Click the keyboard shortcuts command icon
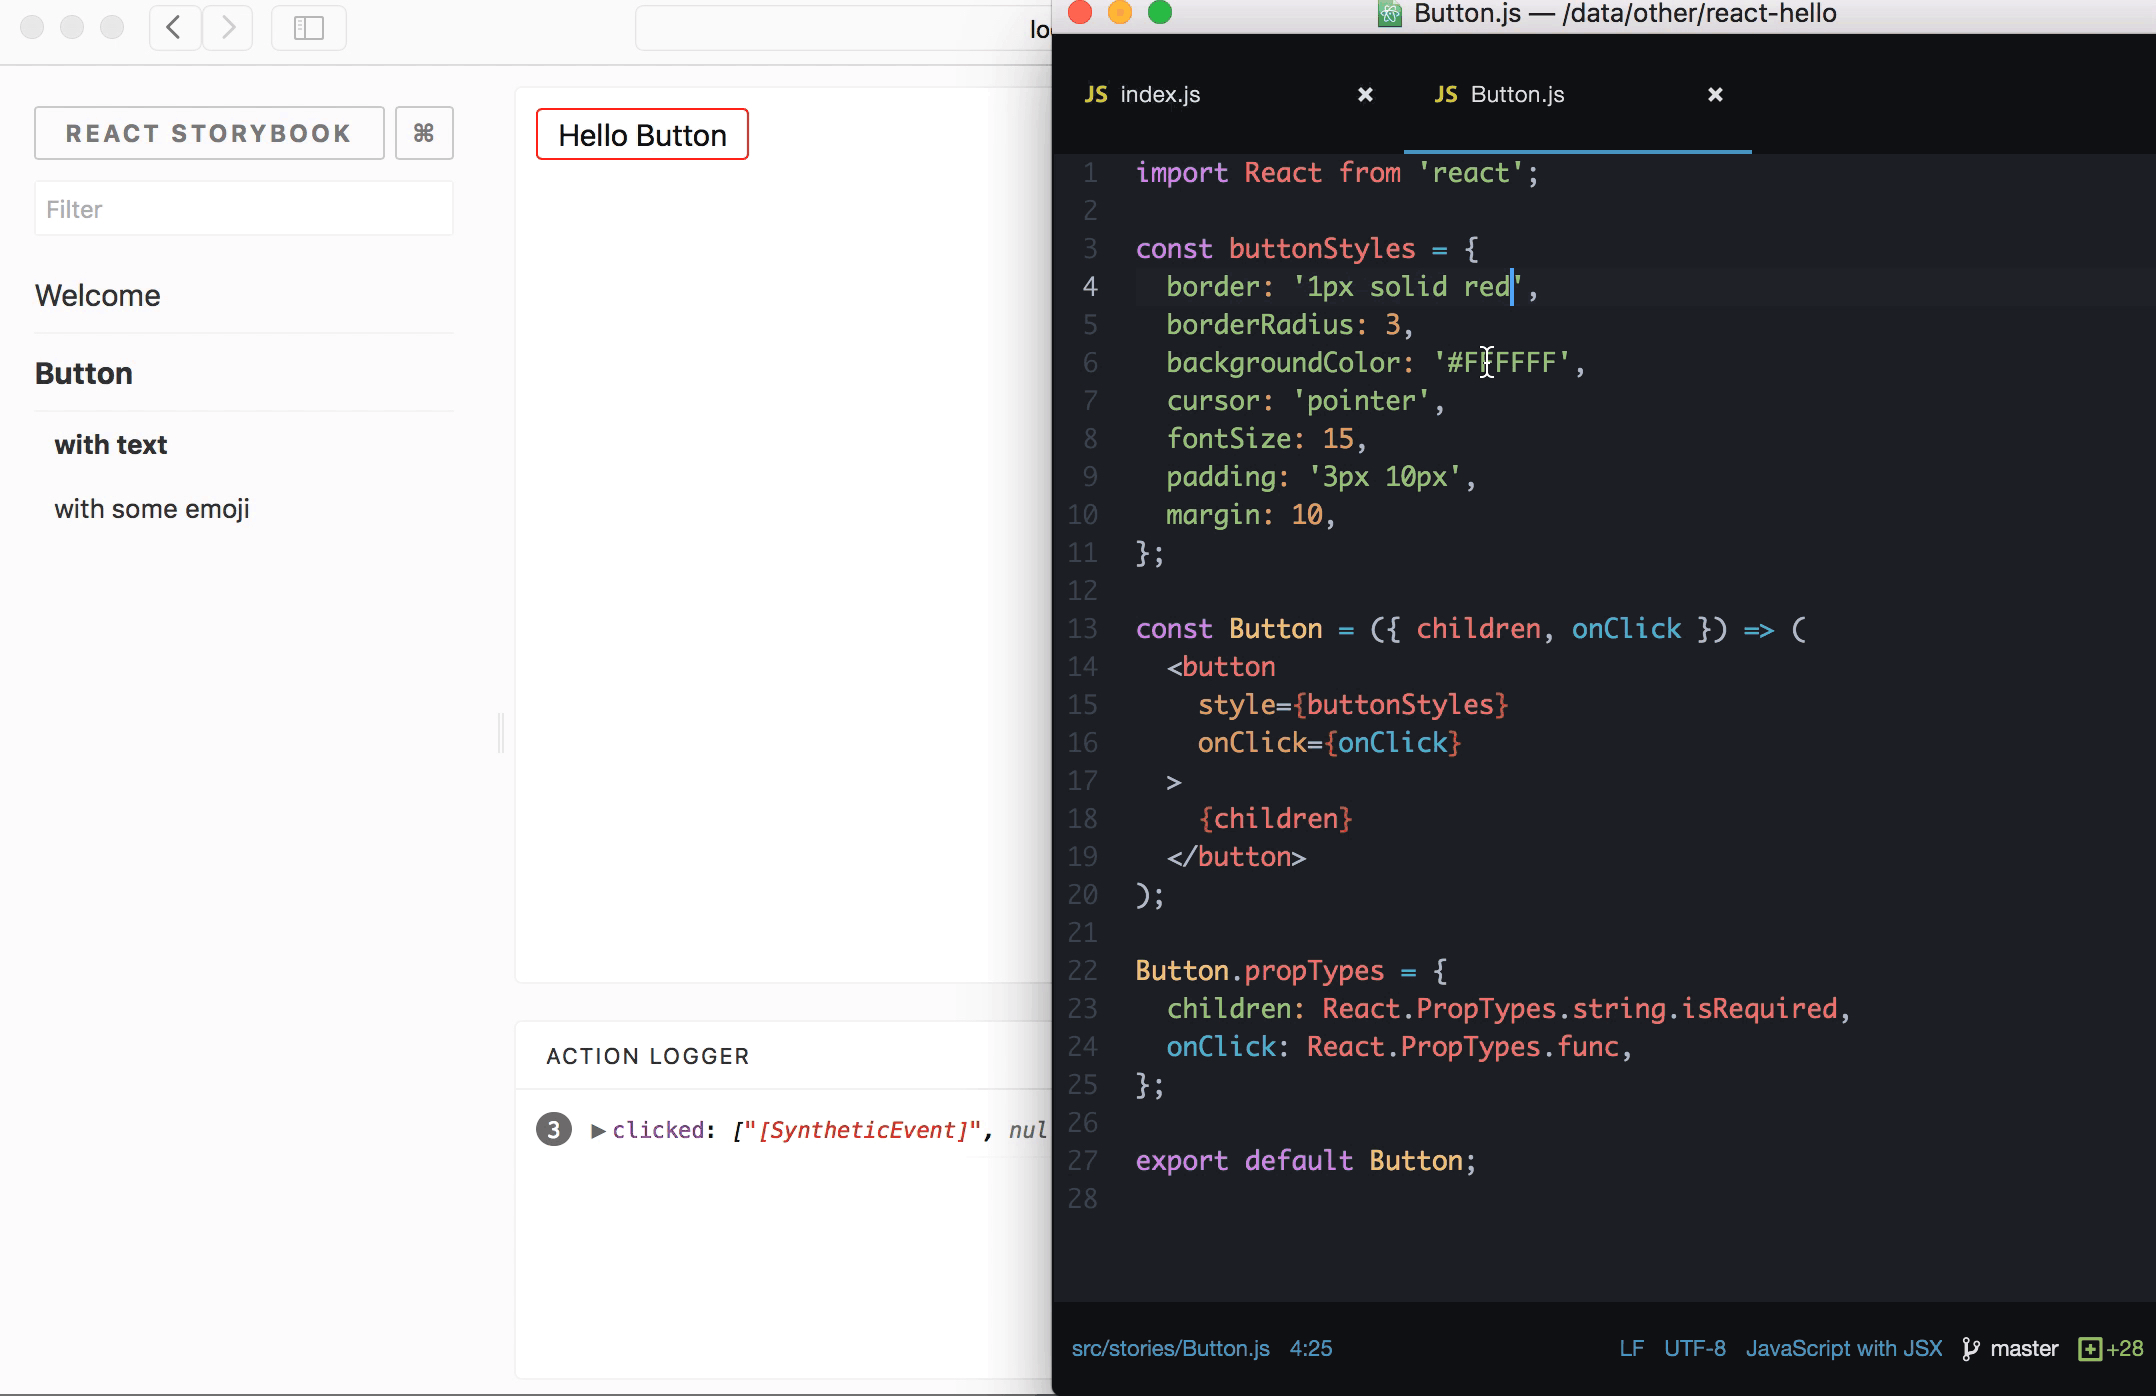Image resolution: width=2156 pixels, height=1396 pixels. 424,133
